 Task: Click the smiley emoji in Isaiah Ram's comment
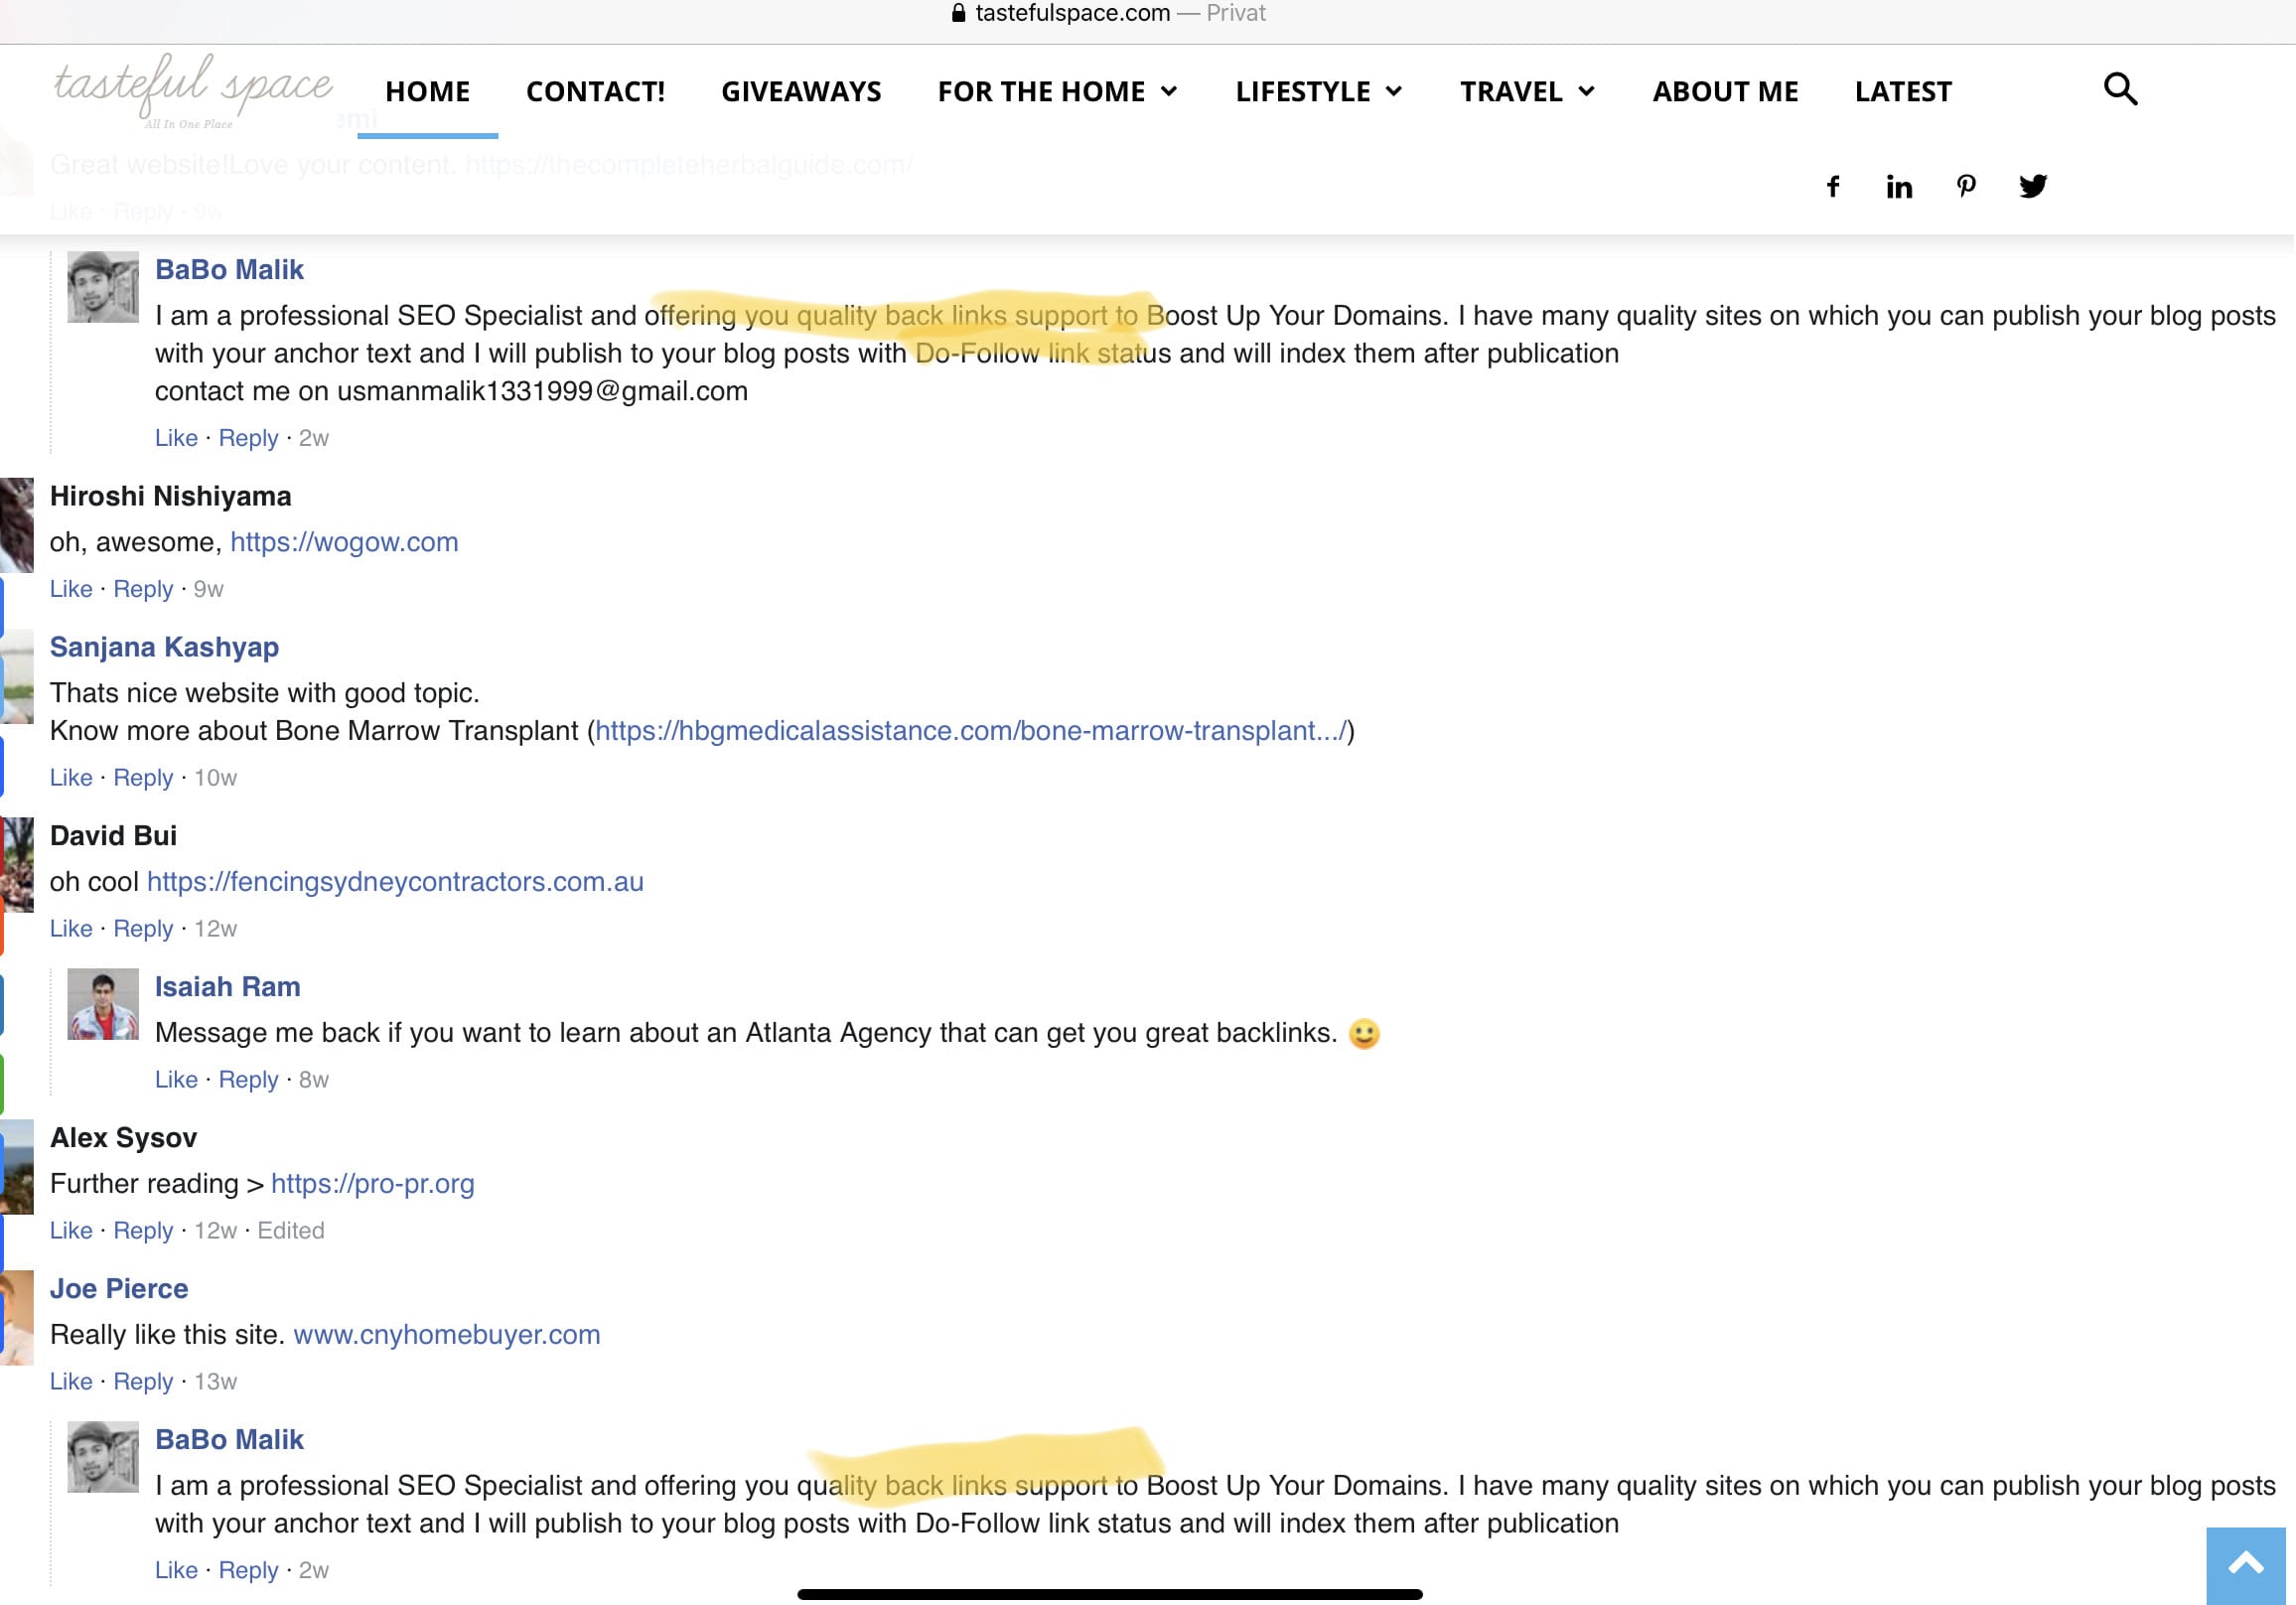click(1364, 1033)
